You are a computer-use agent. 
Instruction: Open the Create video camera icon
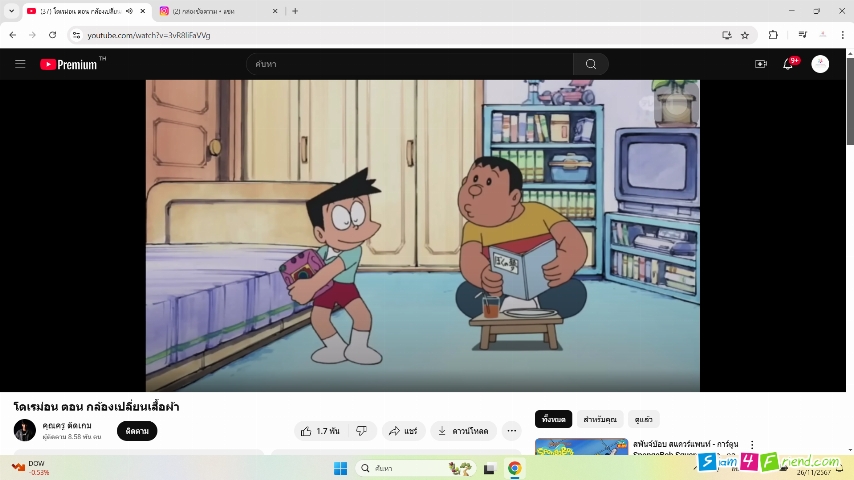pos(761,64)
